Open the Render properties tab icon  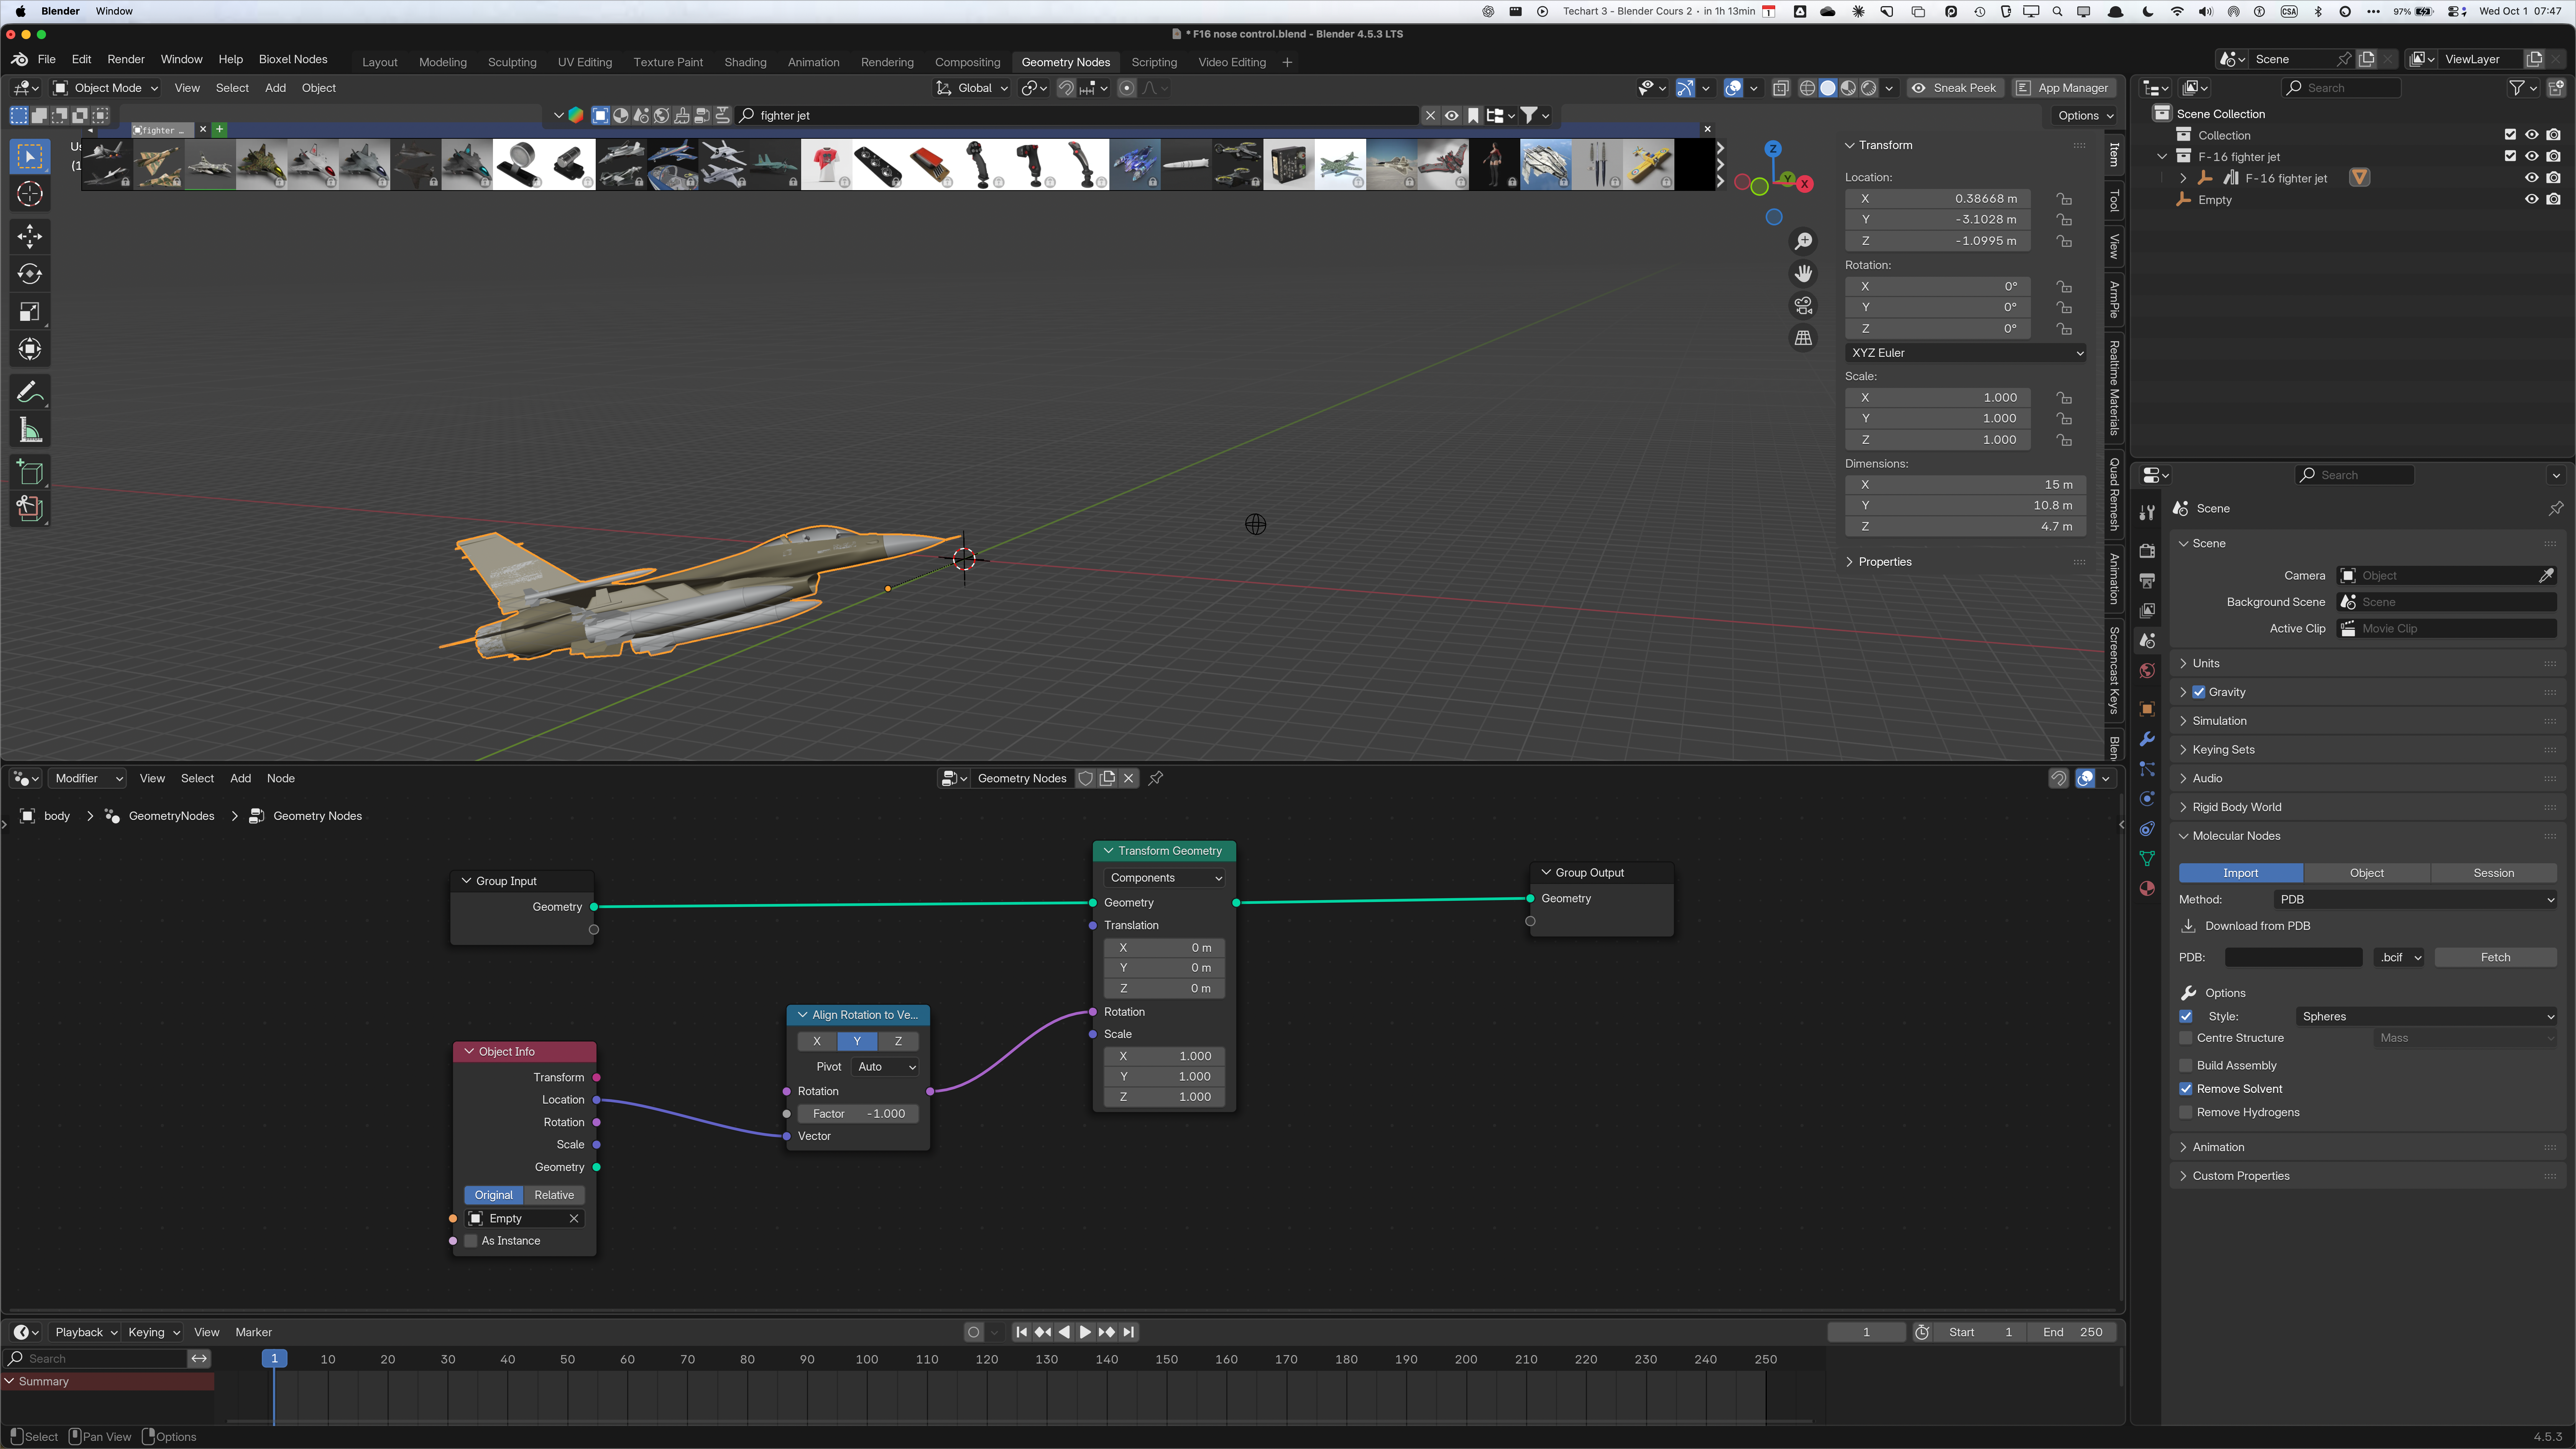(2147, 551)
